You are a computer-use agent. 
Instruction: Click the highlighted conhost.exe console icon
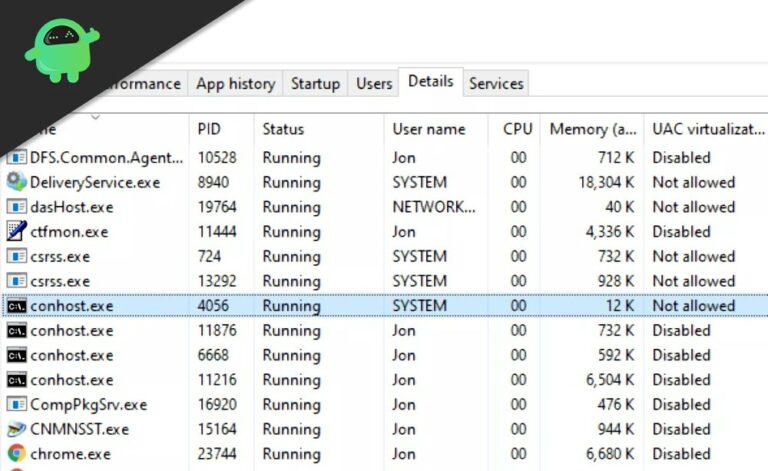[x=16, y=306]
